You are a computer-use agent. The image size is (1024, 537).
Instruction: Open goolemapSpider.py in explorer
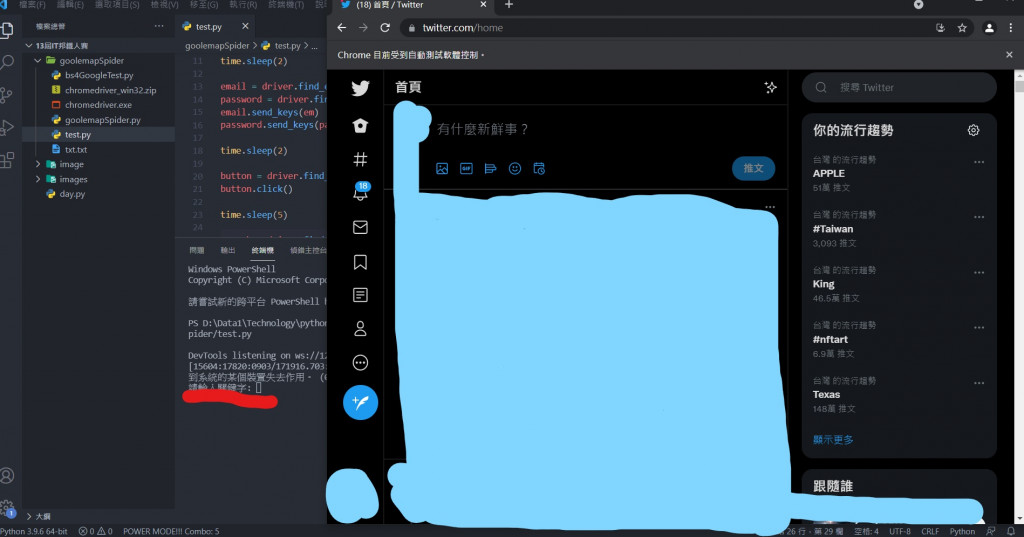(x=103, y=120)
